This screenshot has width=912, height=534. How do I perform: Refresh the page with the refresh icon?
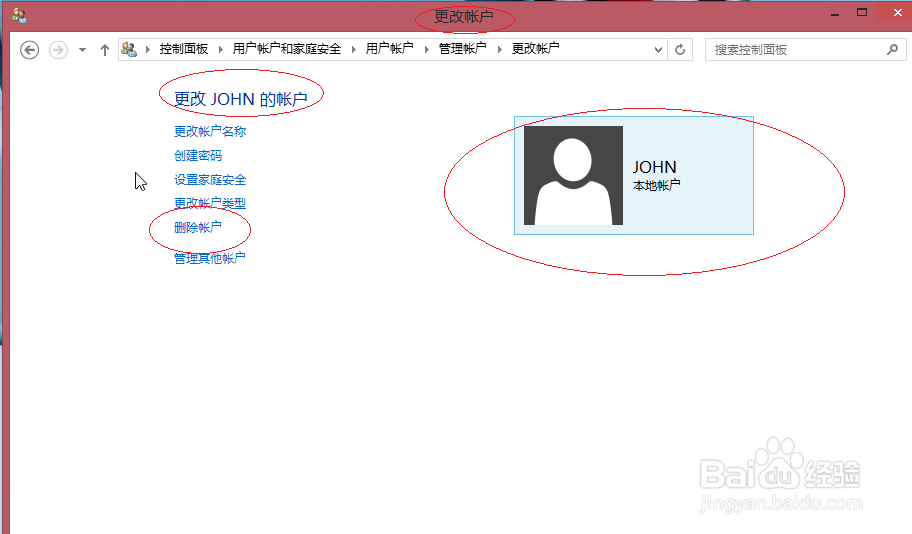680,50
